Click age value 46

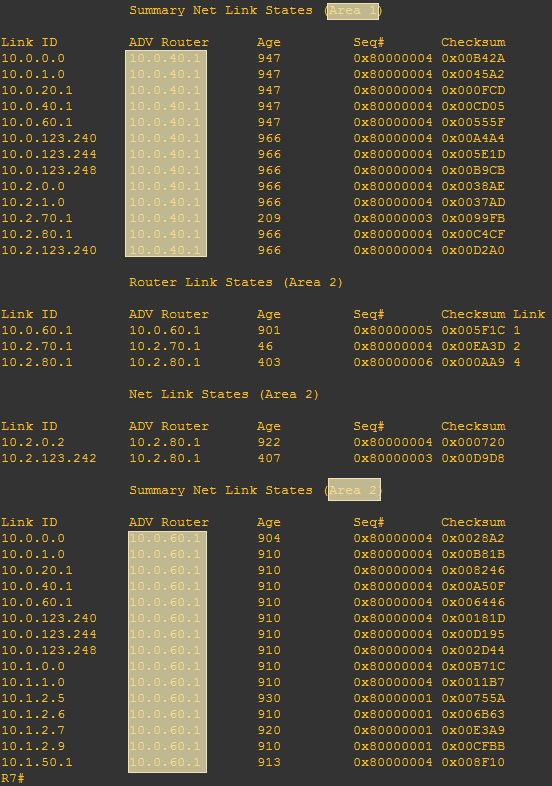click(265, 346)
